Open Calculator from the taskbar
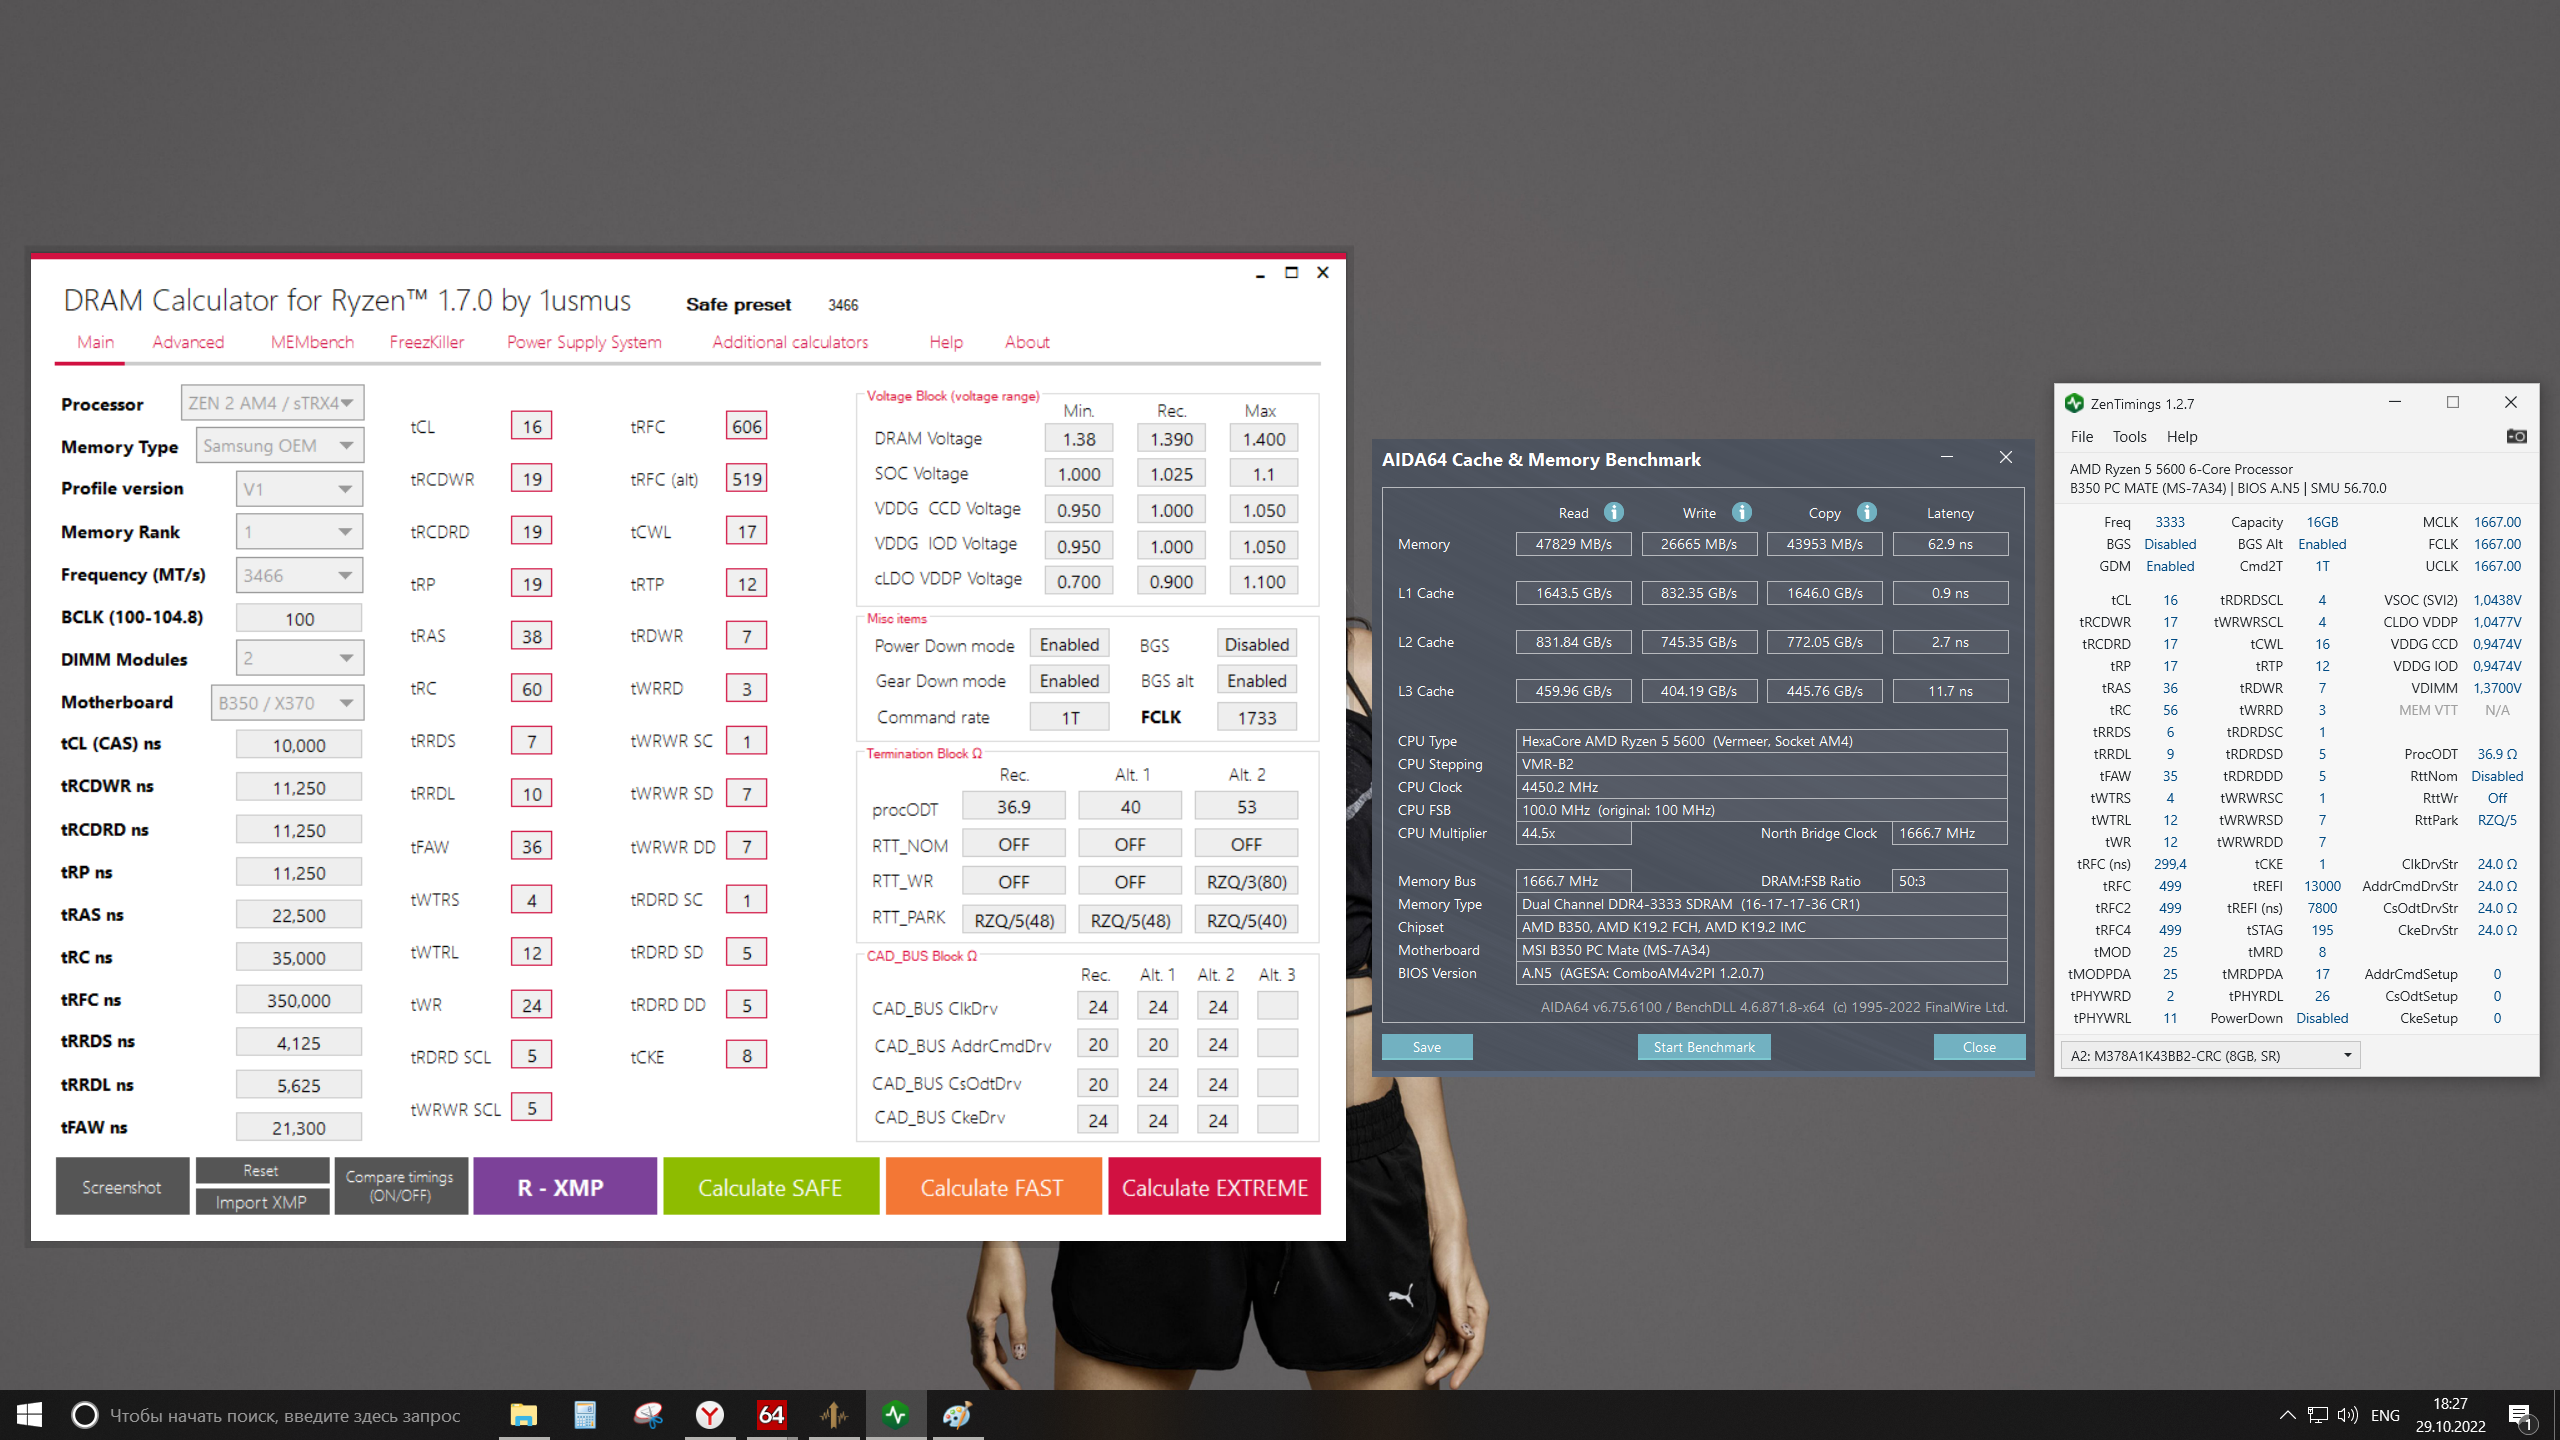This screenshot has width=2560, height=1440. coord(585,1414)
